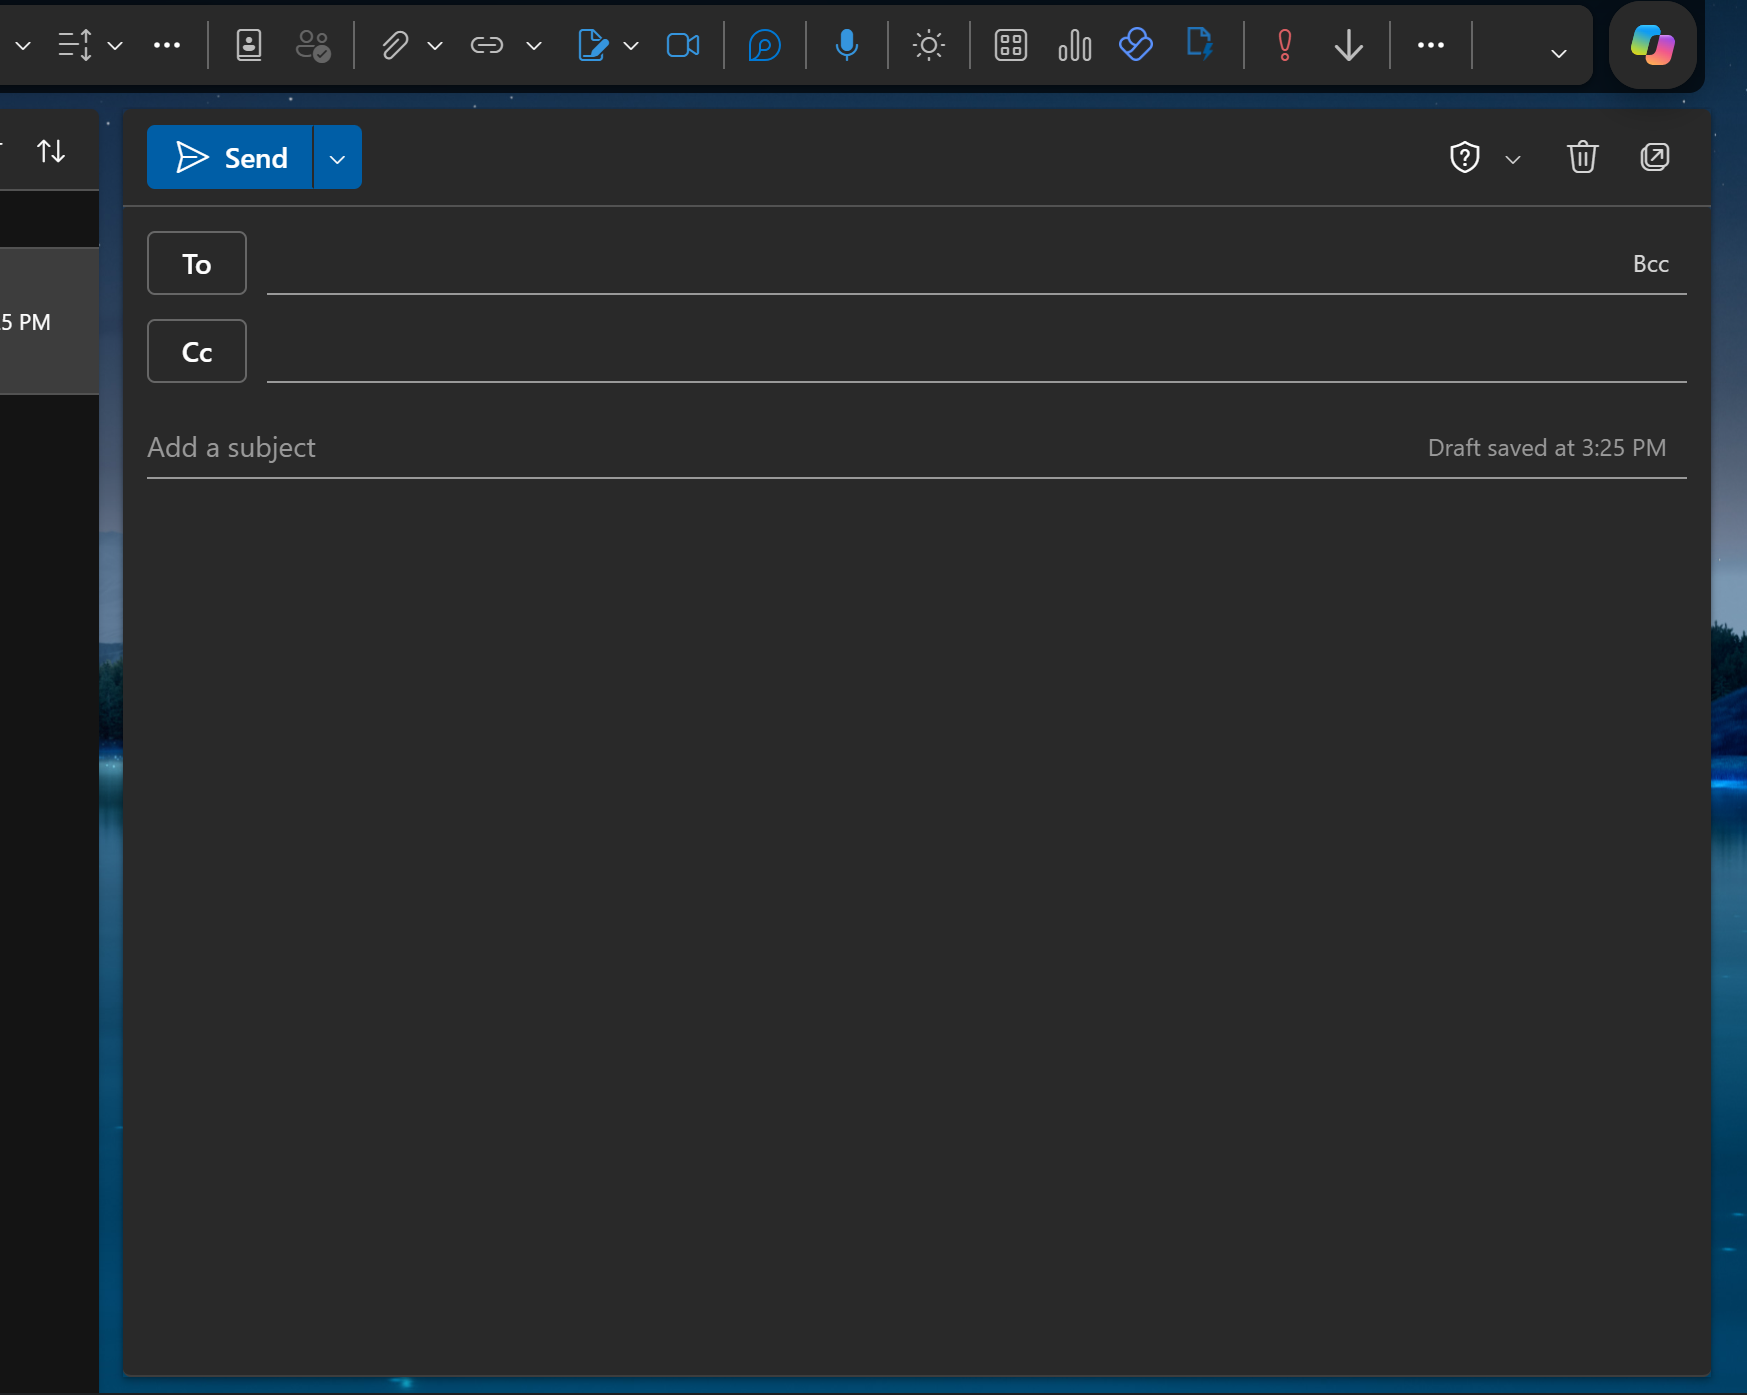Open the apps grid icon

(x=1011, y=46)
